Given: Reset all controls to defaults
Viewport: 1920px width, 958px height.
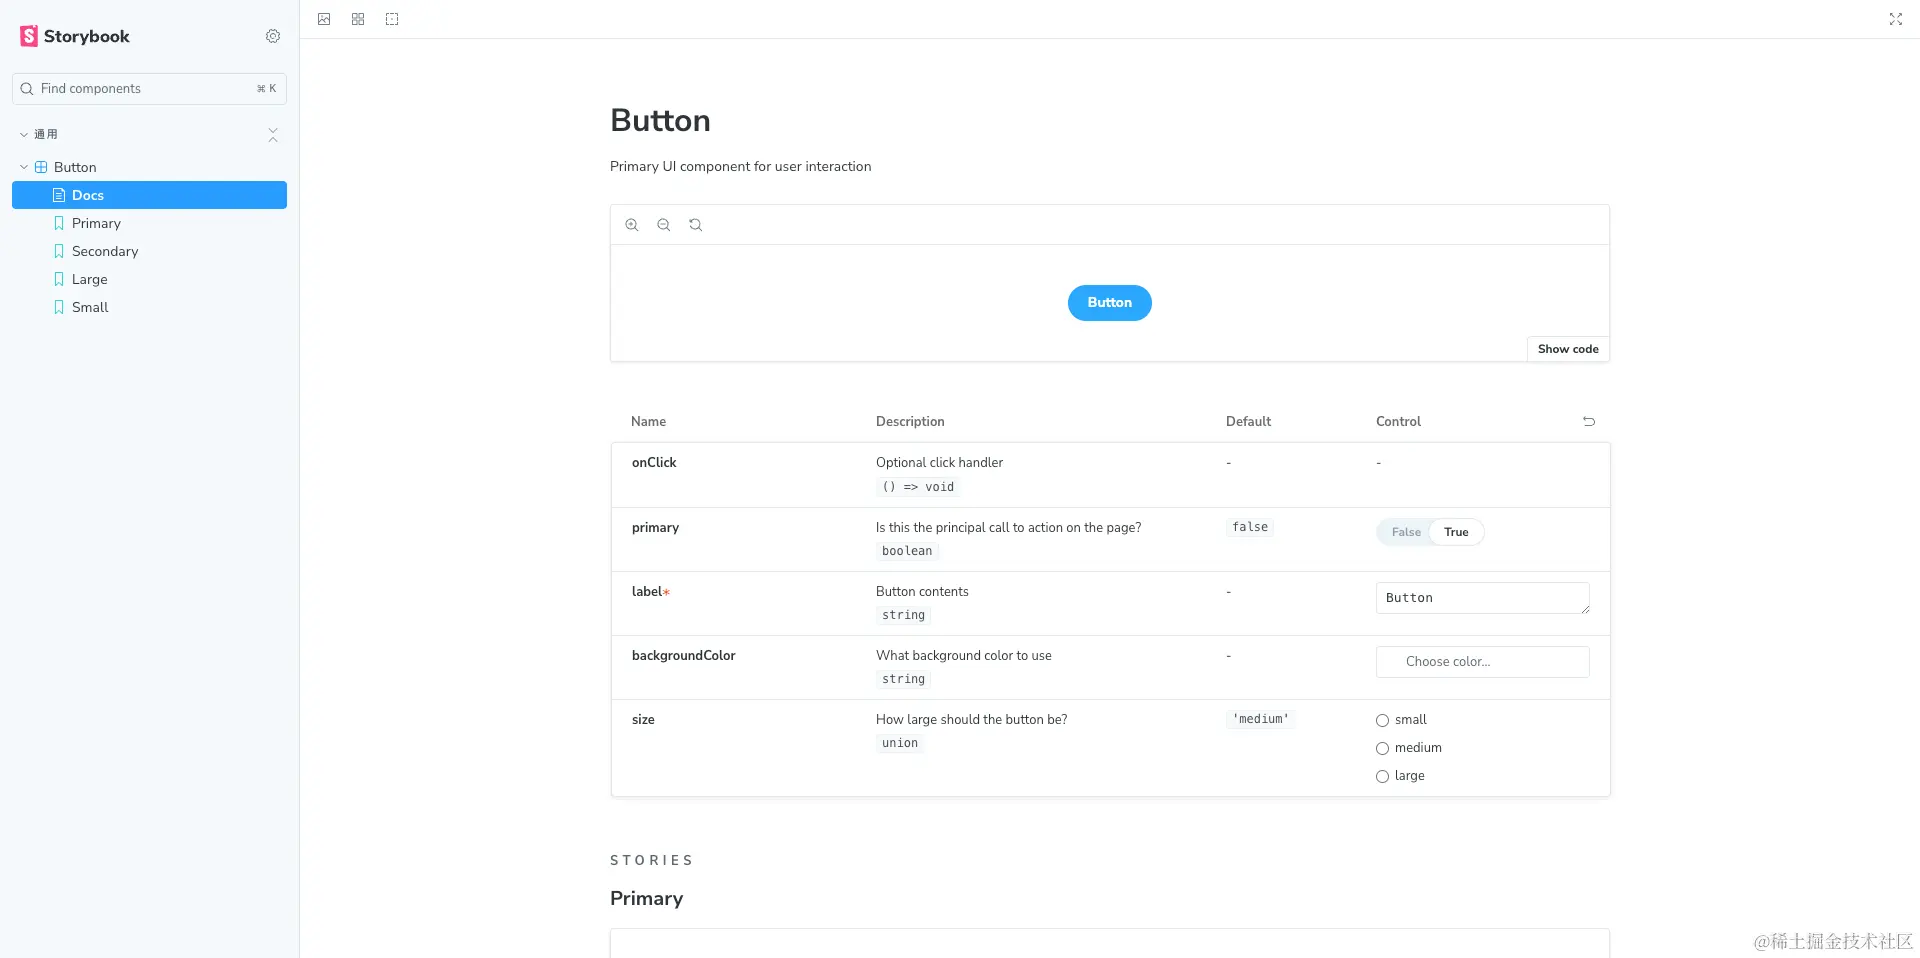Looking at the screenshot, I should pyautogui.click(x=1589, y=422).
